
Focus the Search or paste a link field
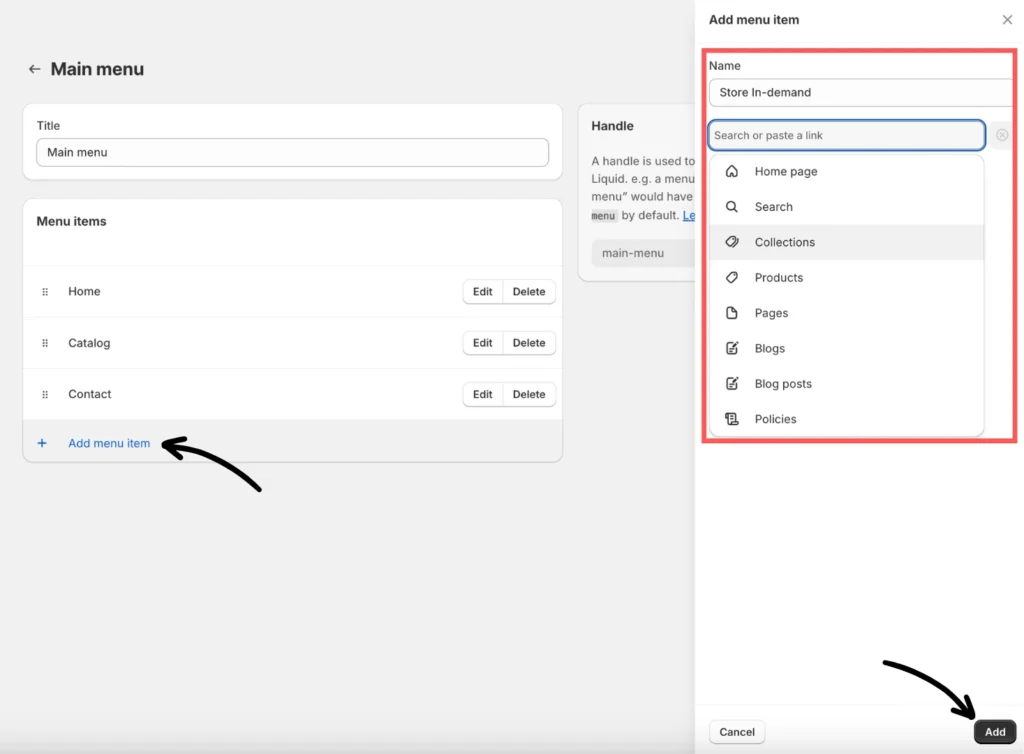coord(846,135)
